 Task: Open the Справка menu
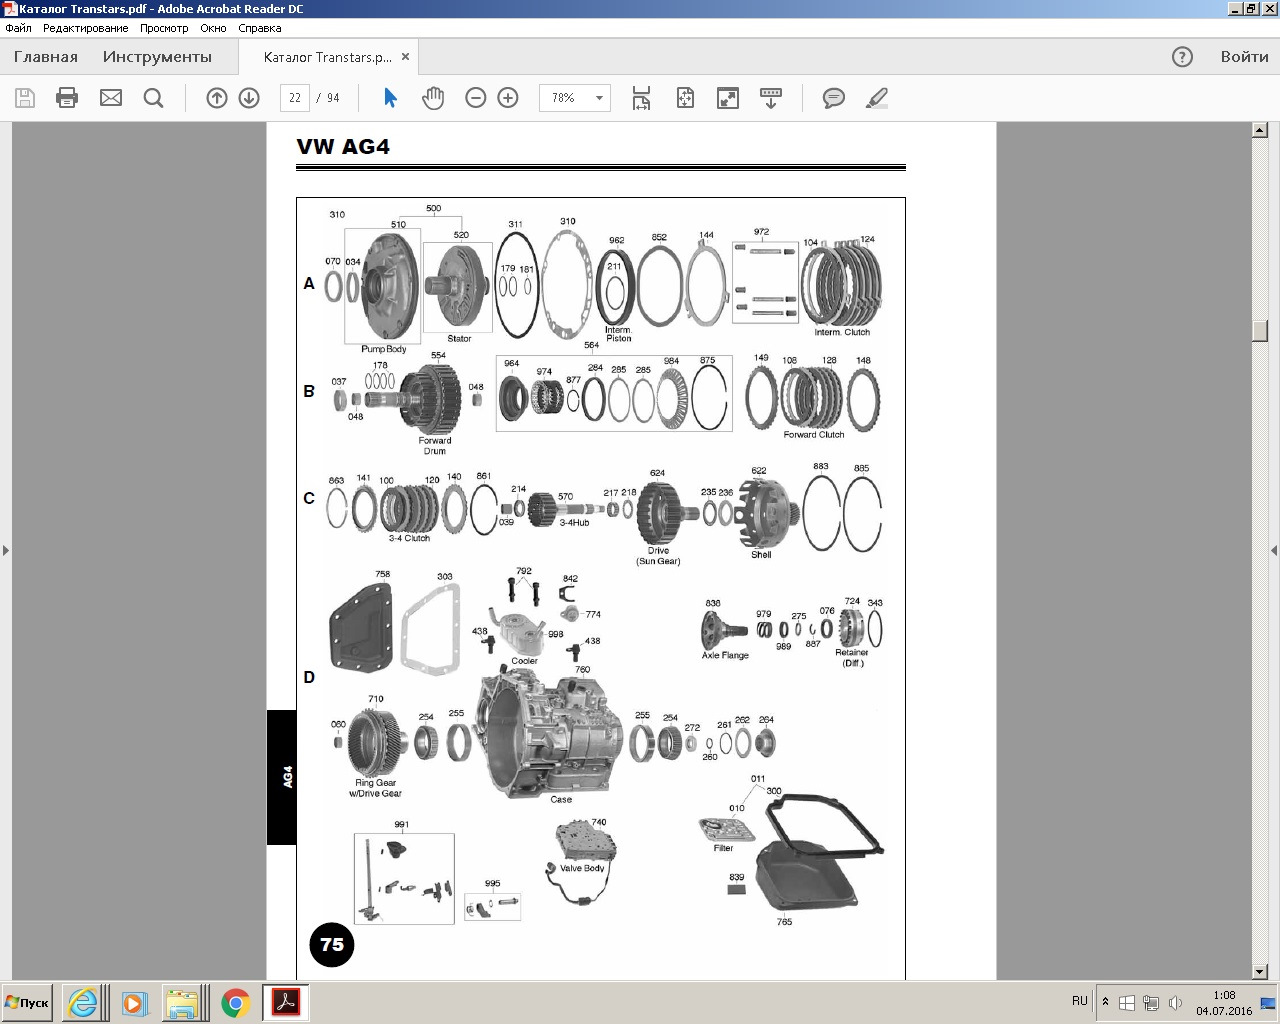[260, 28]
